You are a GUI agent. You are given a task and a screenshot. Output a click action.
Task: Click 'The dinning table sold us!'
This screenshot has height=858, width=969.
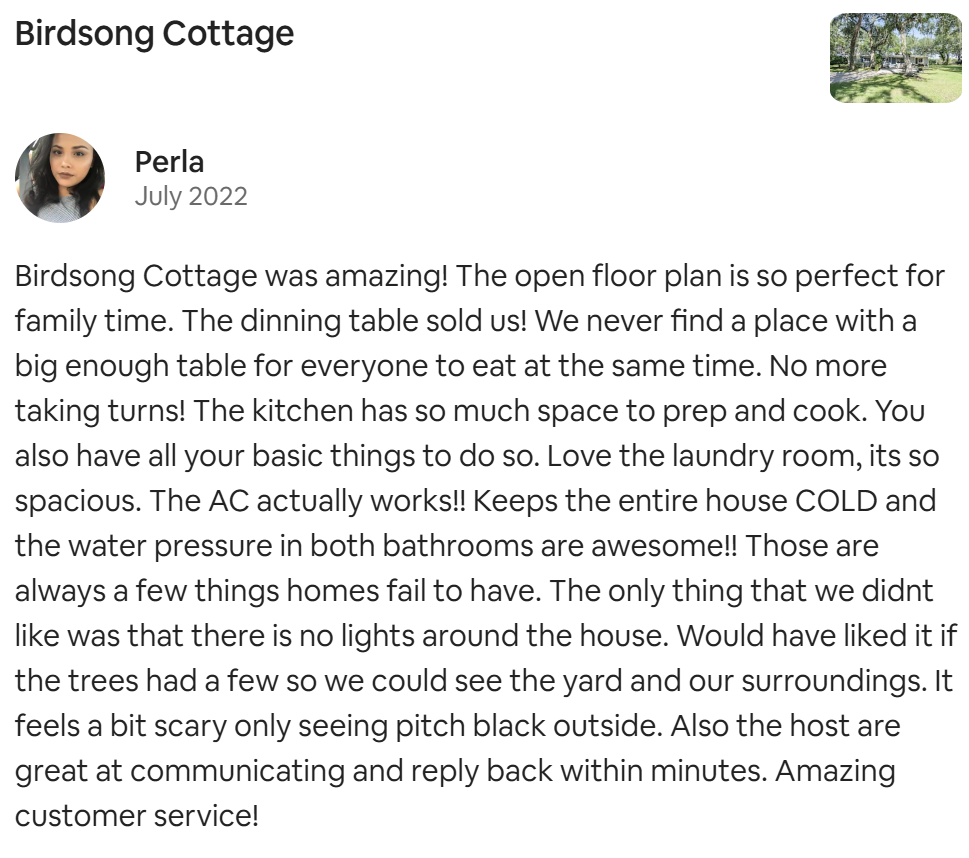tap(354, 321)
